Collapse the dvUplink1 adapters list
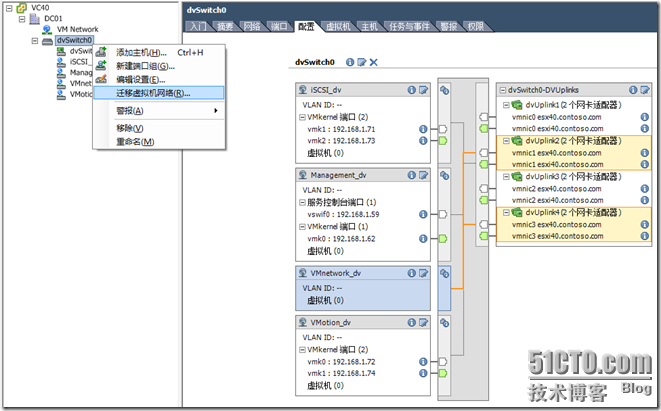 (506, 105)
